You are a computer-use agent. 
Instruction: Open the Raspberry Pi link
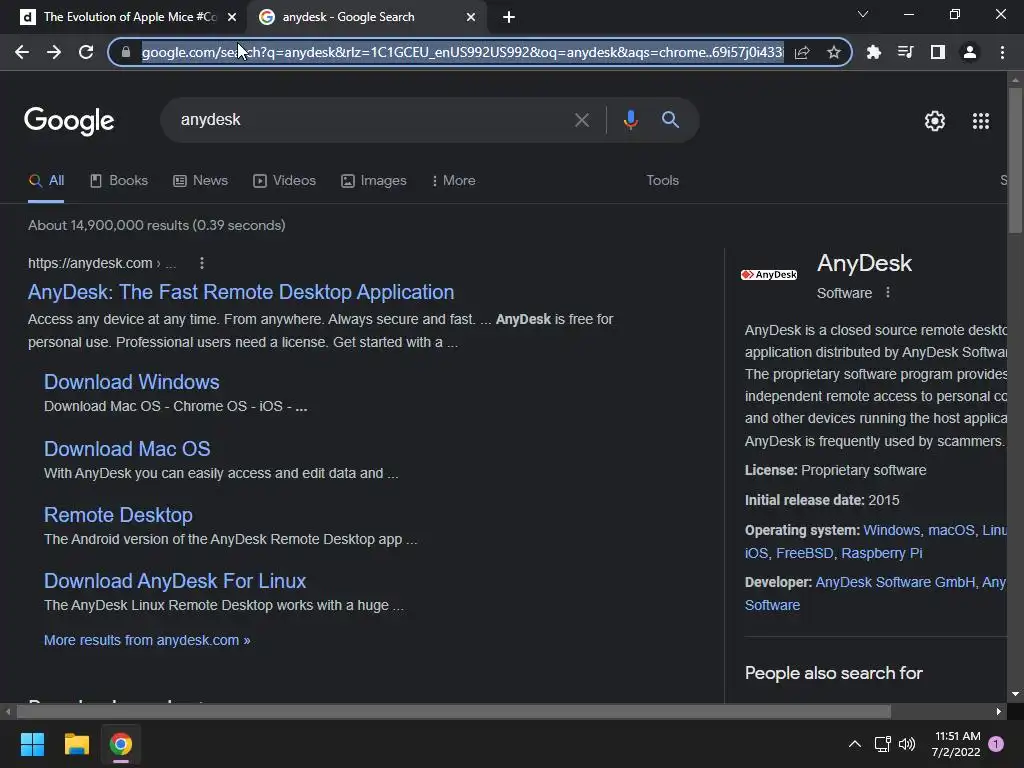coord(882,553)
